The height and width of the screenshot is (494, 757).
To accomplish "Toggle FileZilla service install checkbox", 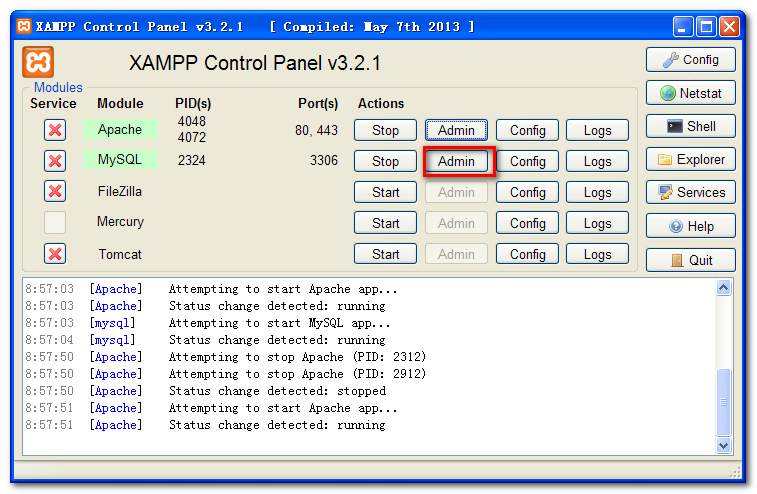I will 55,191.
